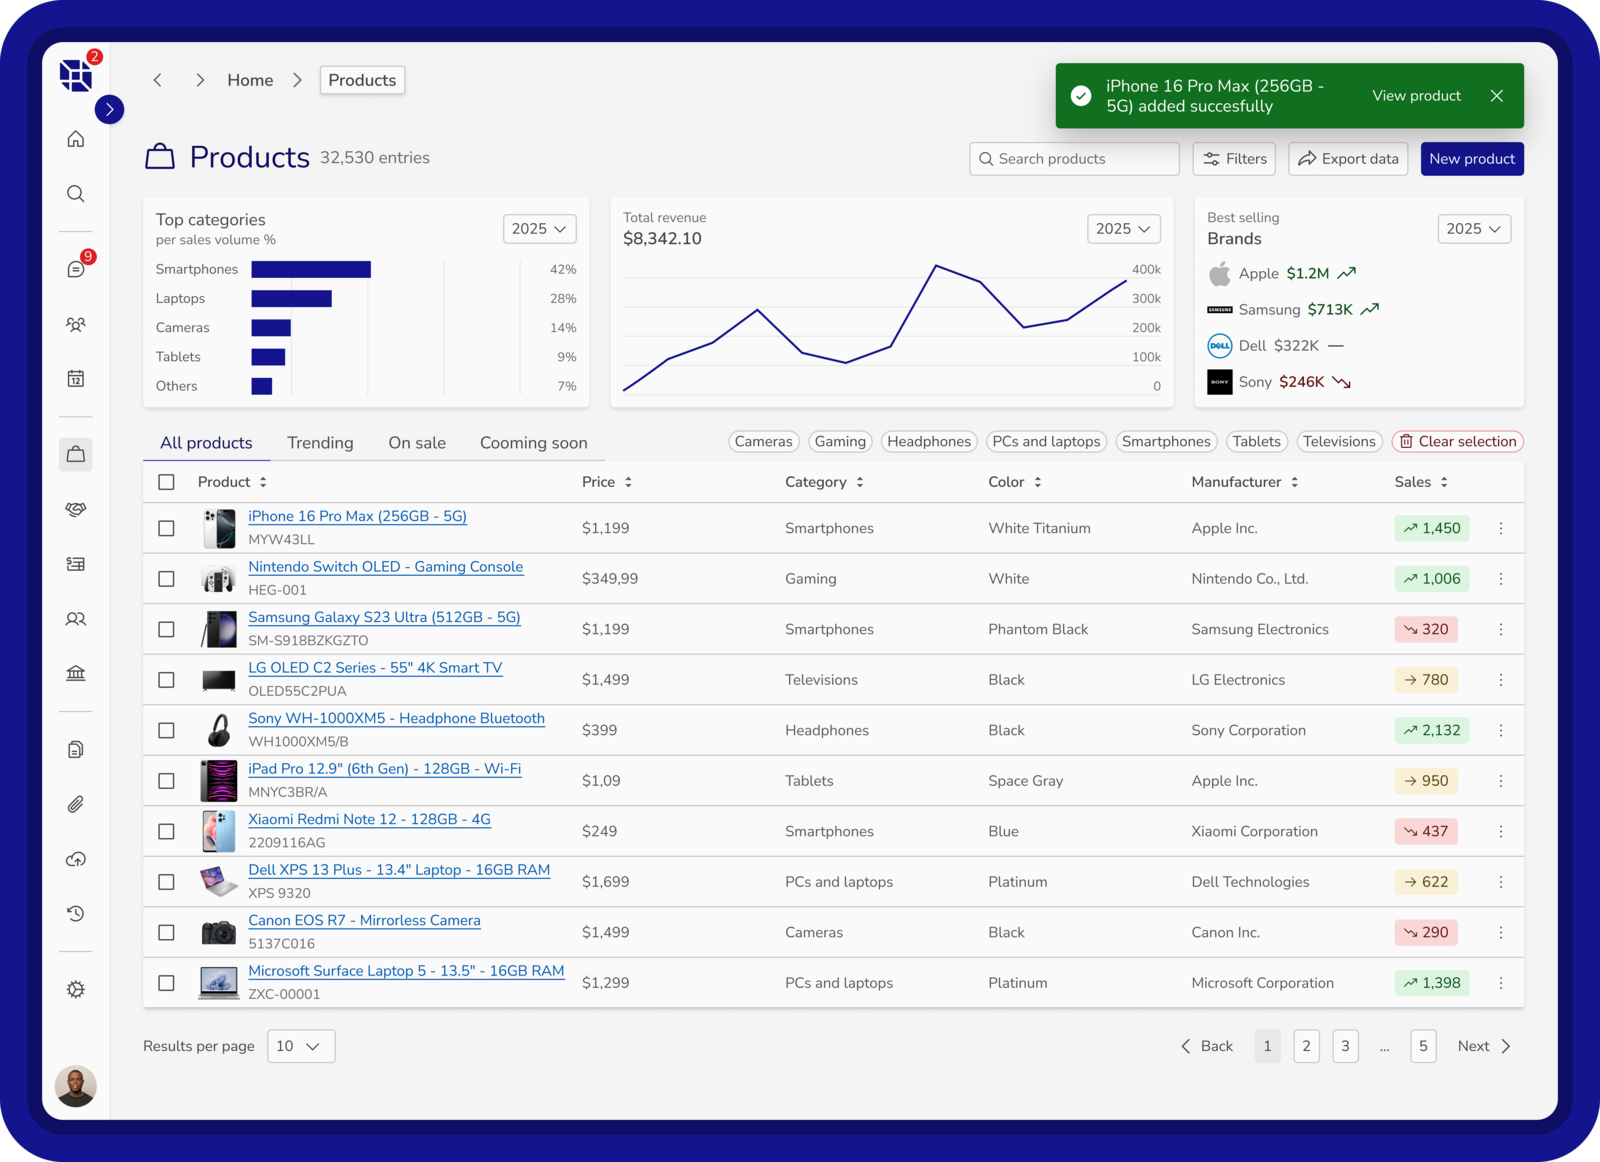Select the Cameras filter chip
This screenshot has width=1600, height=1162.
pos(763,442)
